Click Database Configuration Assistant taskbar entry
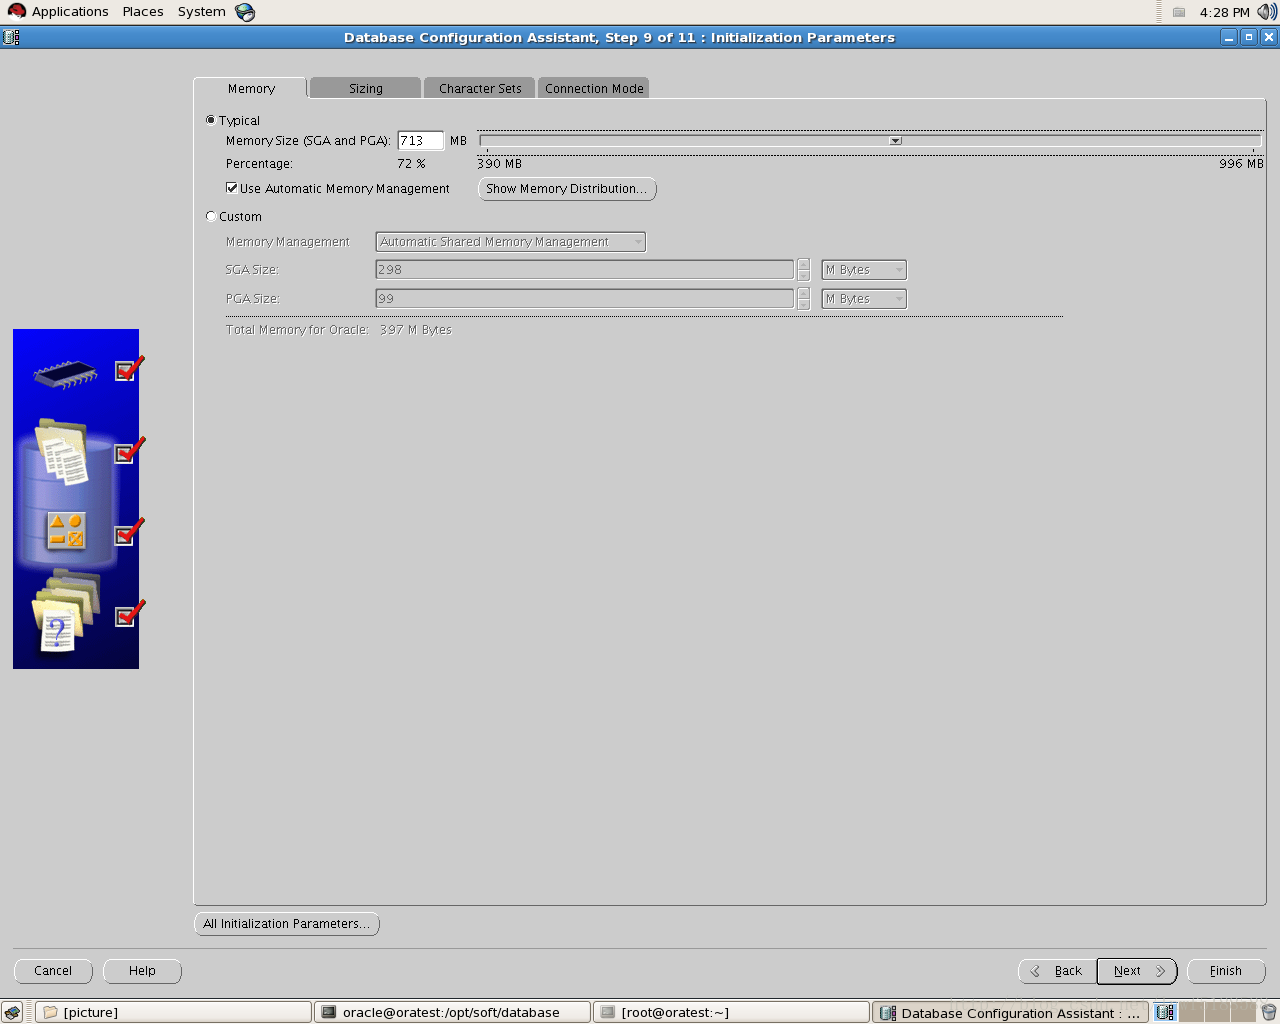 point(1011,1013)
